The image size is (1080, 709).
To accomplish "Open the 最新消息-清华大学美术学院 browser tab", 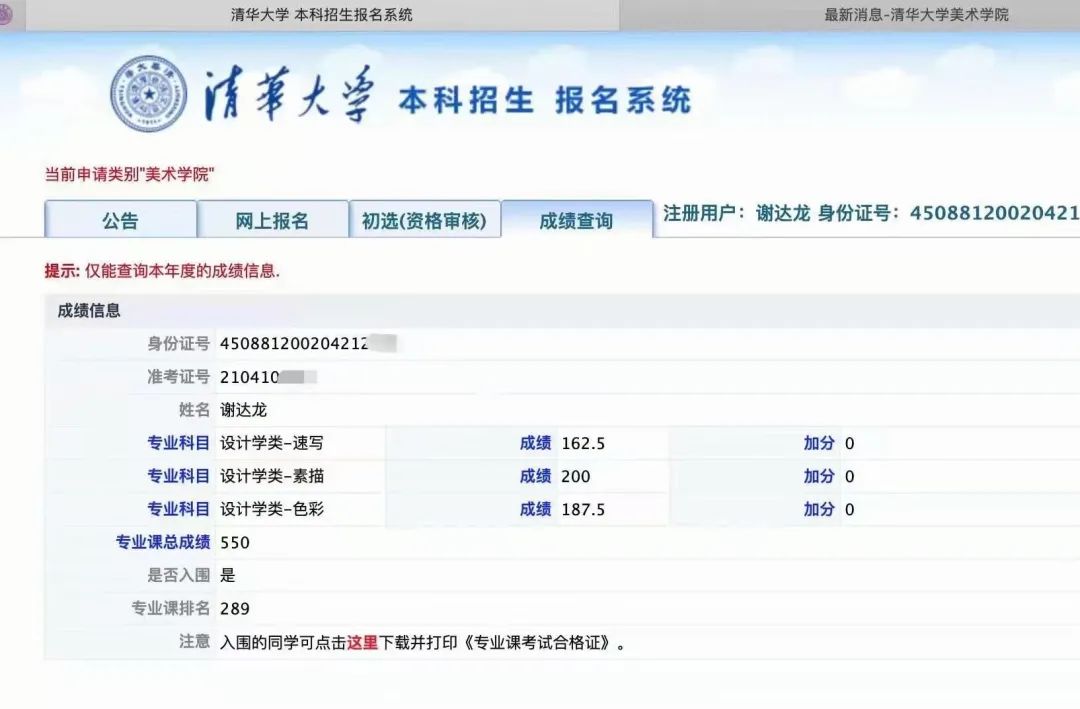I will (916, 14).
